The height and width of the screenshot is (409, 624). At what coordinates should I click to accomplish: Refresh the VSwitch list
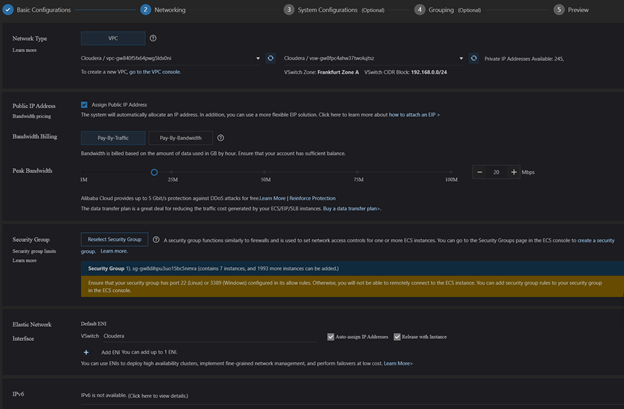pyautogui.click(x=474, y=58)
